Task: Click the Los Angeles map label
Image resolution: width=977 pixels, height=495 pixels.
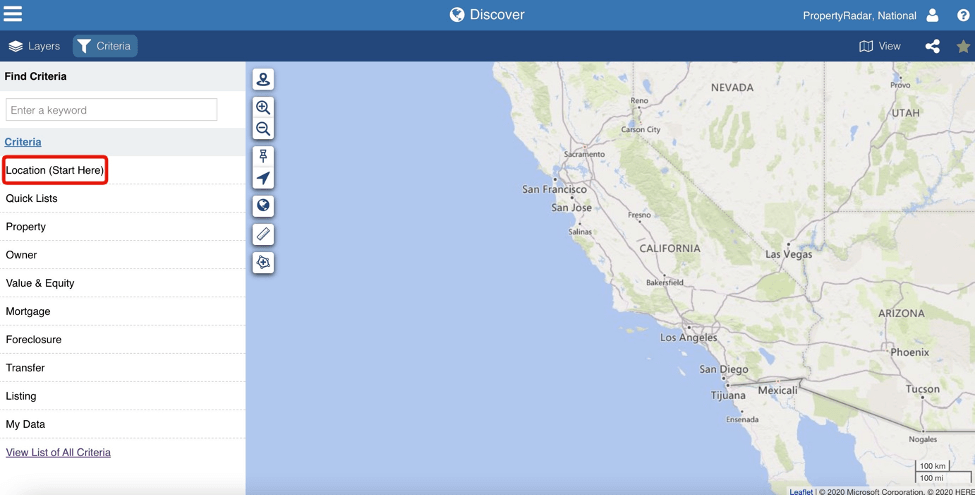Action: [689, 337]
